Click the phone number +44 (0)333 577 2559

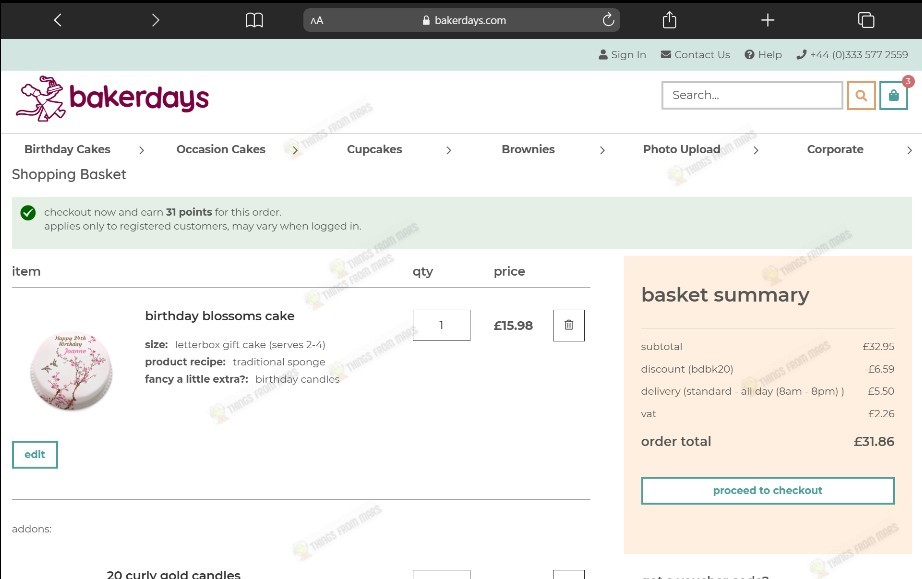[852, 55]
